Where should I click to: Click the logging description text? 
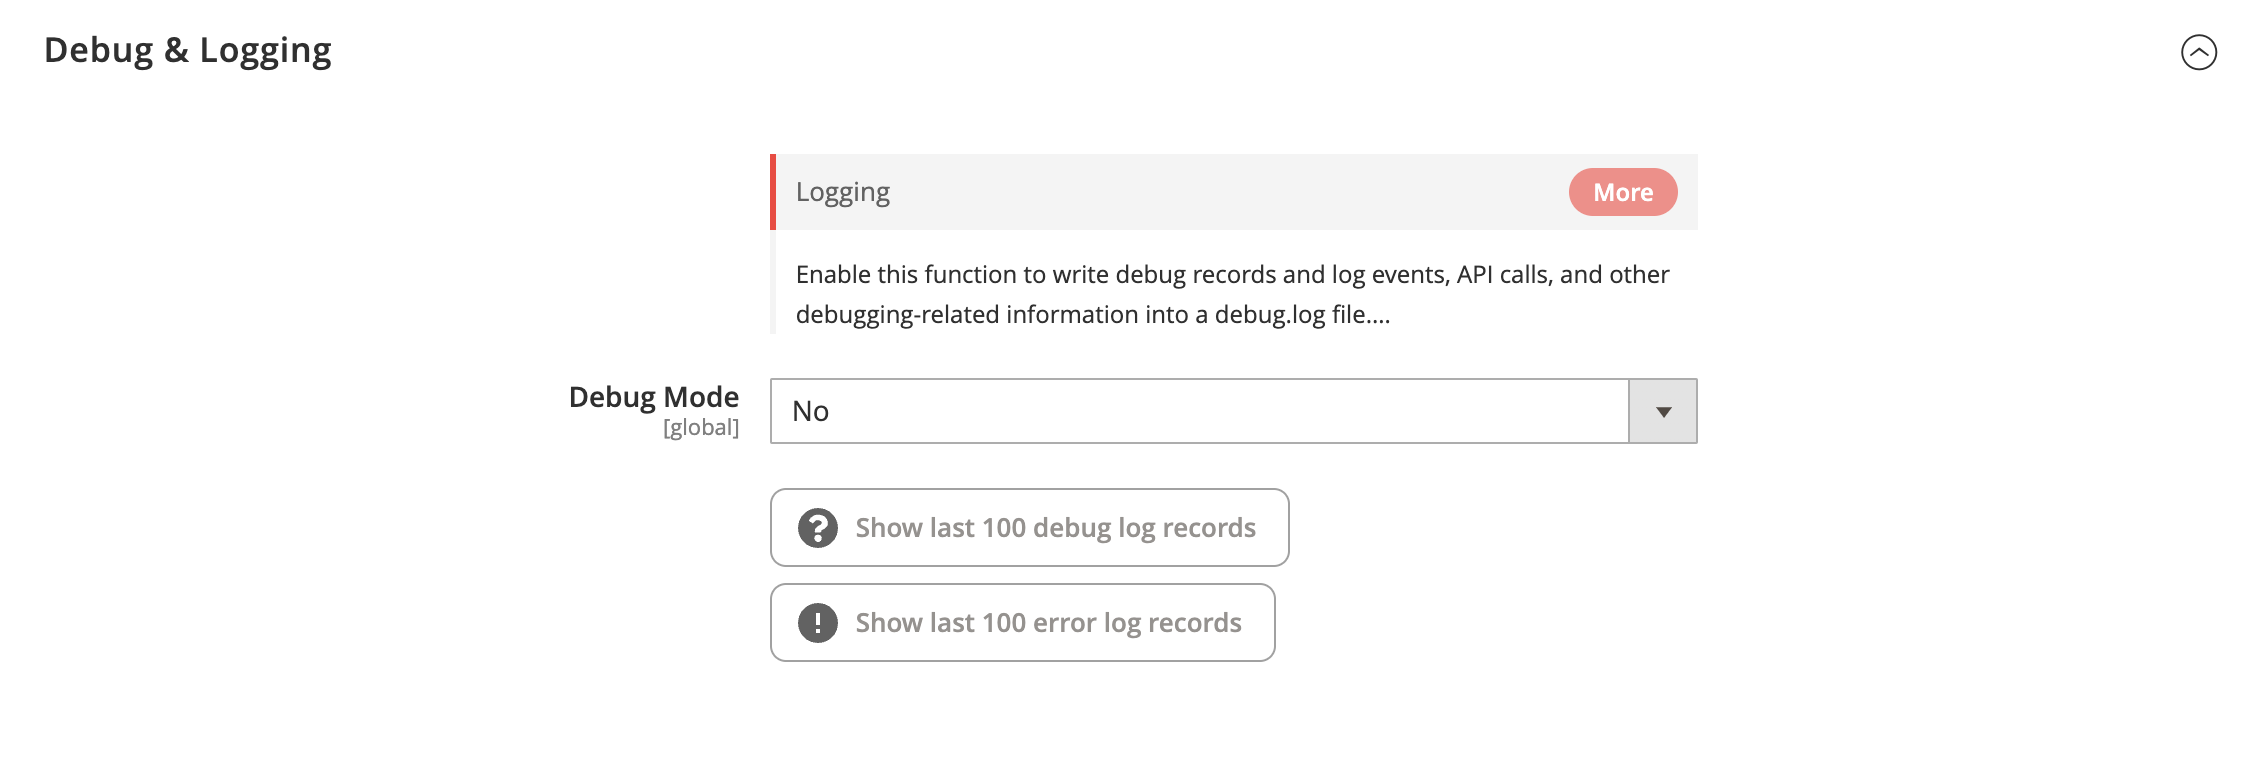[x=1232, y=294]
